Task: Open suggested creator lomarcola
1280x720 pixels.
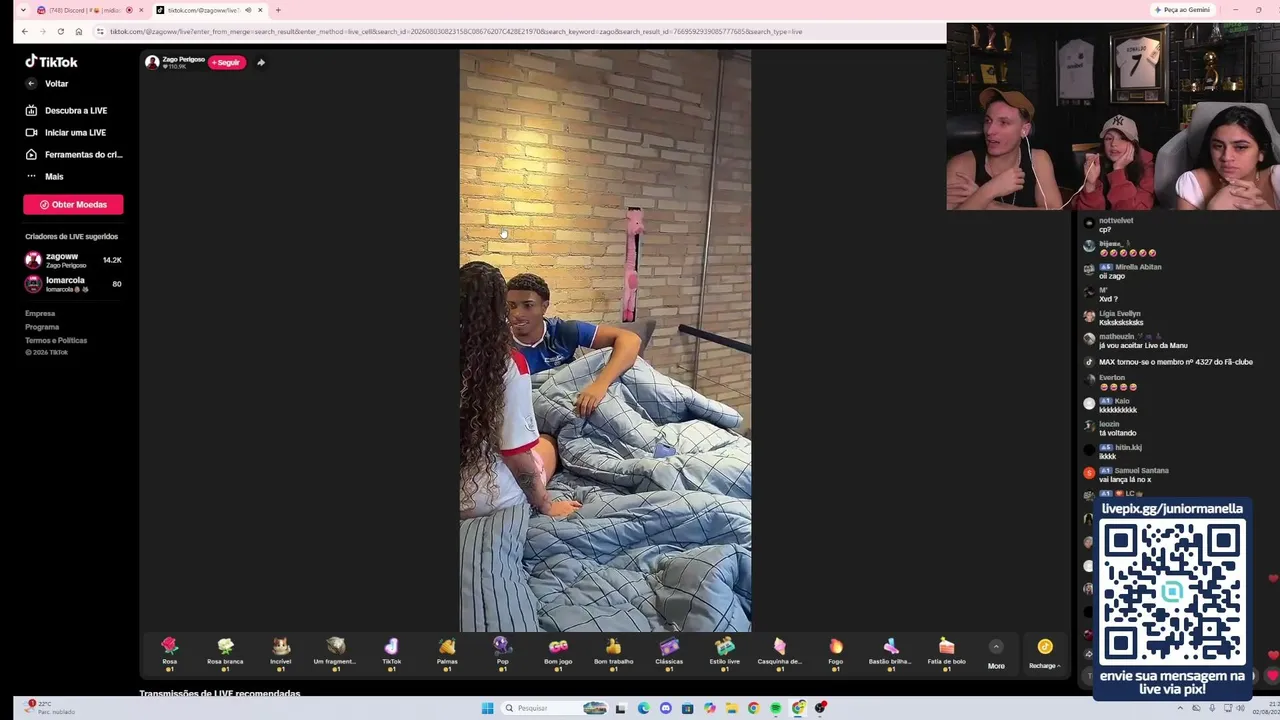Action: (x=73, y=284)
